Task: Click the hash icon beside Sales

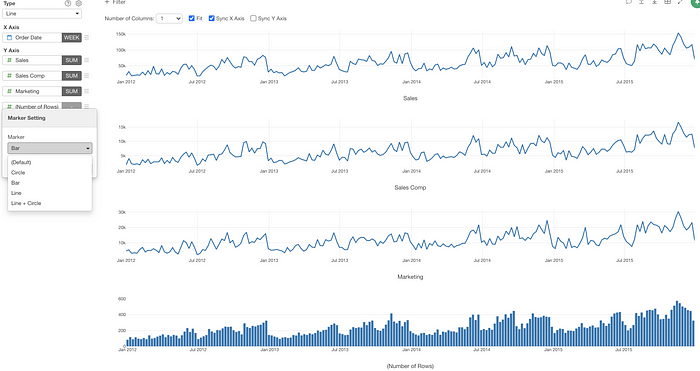Action: point(9,60)
